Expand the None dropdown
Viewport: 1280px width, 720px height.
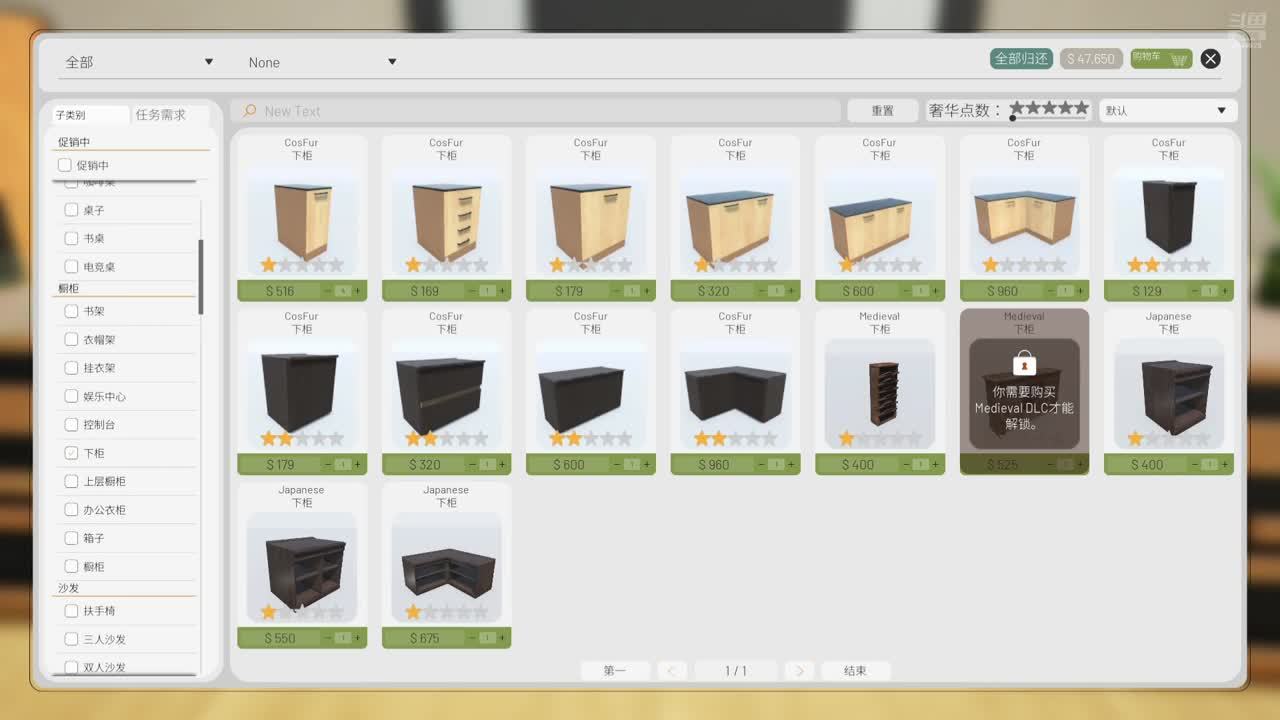click(x=322, y=62)
